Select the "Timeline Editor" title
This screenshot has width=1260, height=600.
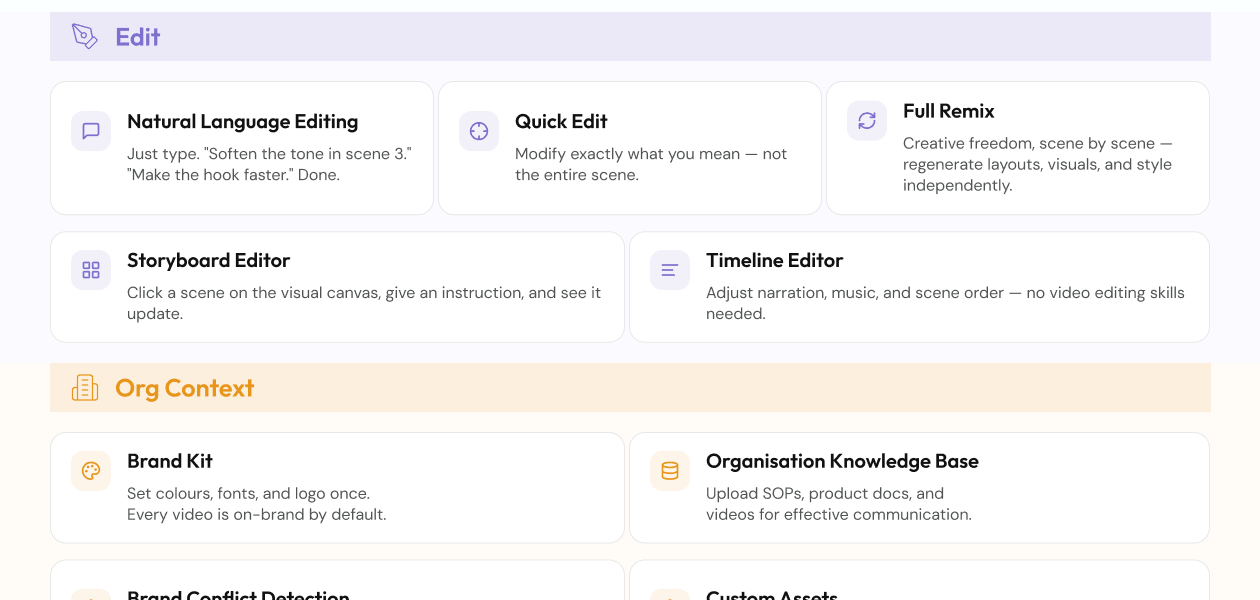[775, 260]
